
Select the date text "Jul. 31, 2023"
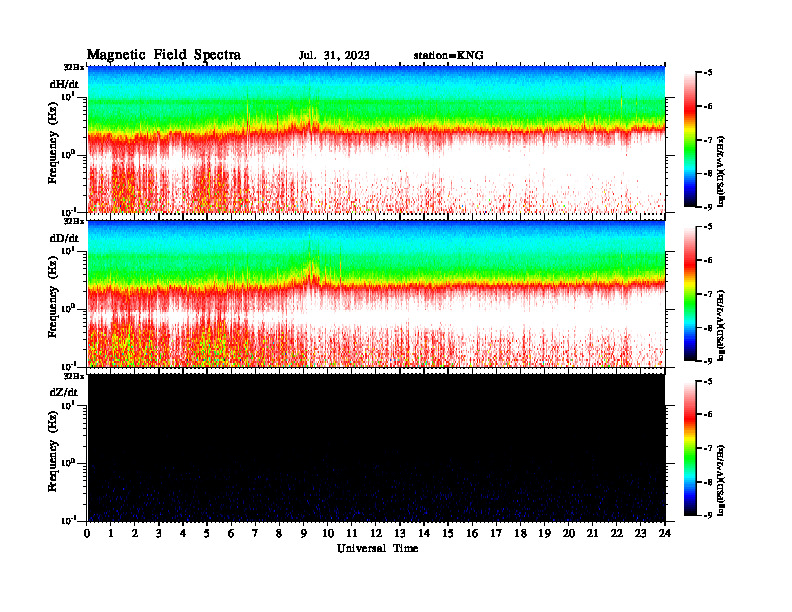[334, 56]
